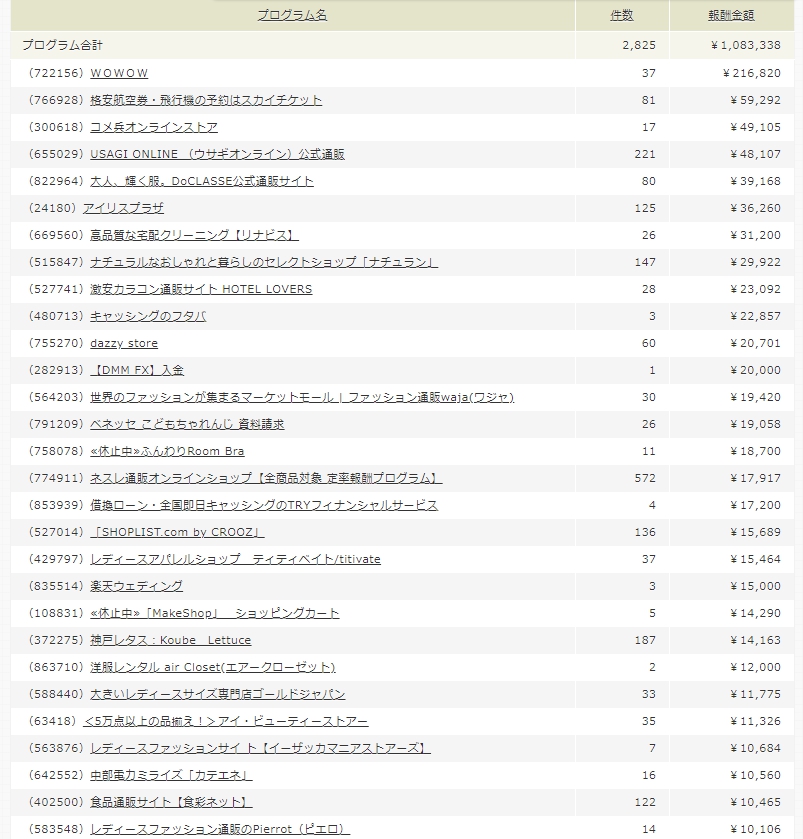Select DMM FX reward ¥20,000
This screenshot has height=839, width=803.
click(755, 370)
